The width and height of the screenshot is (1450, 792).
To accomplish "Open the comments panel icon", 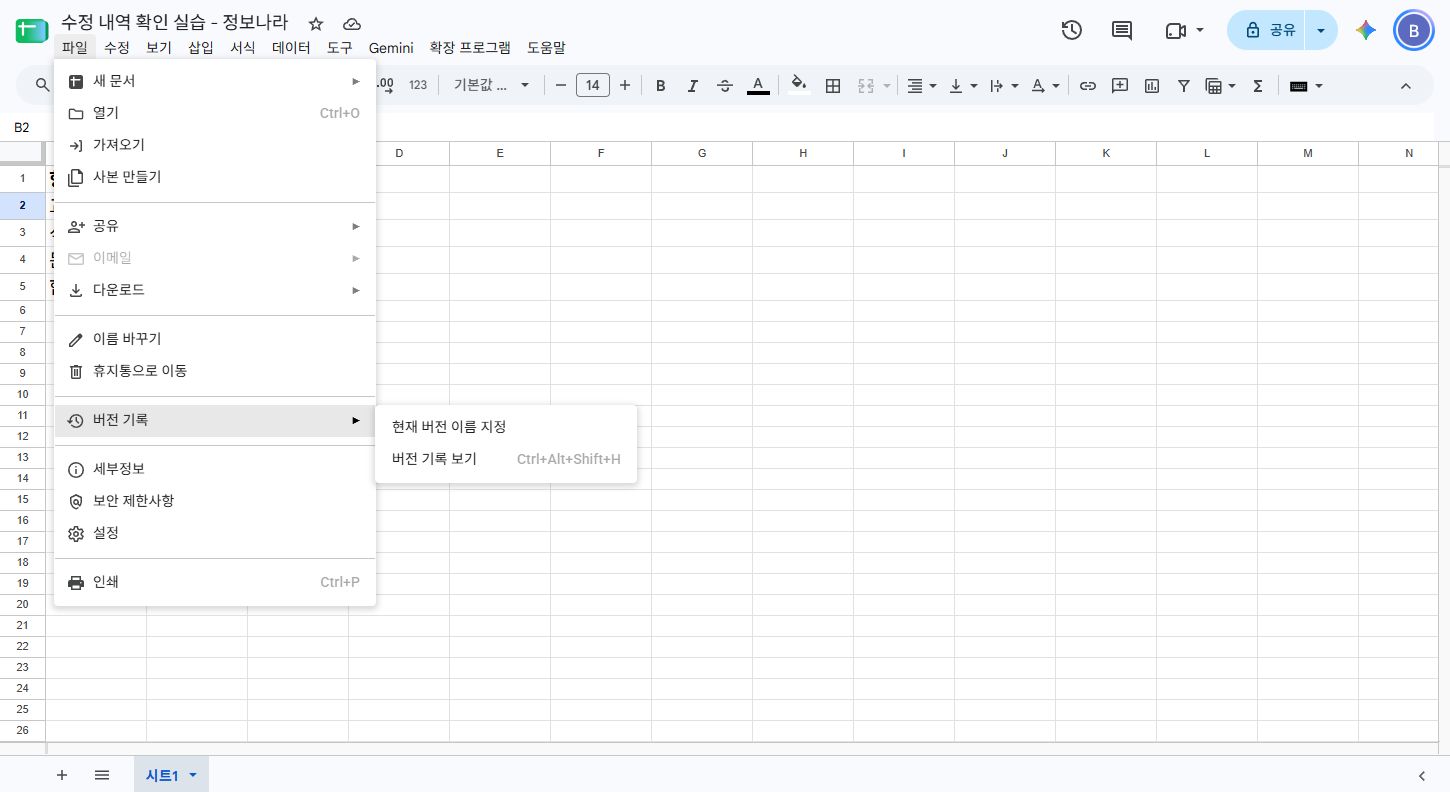I will tap(1122, 30).
